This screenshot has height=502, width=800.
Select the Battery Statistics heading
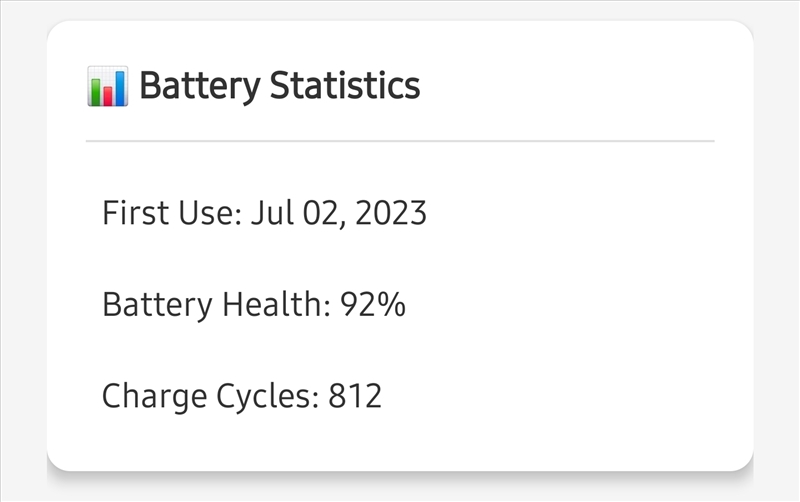click(279, 86)
